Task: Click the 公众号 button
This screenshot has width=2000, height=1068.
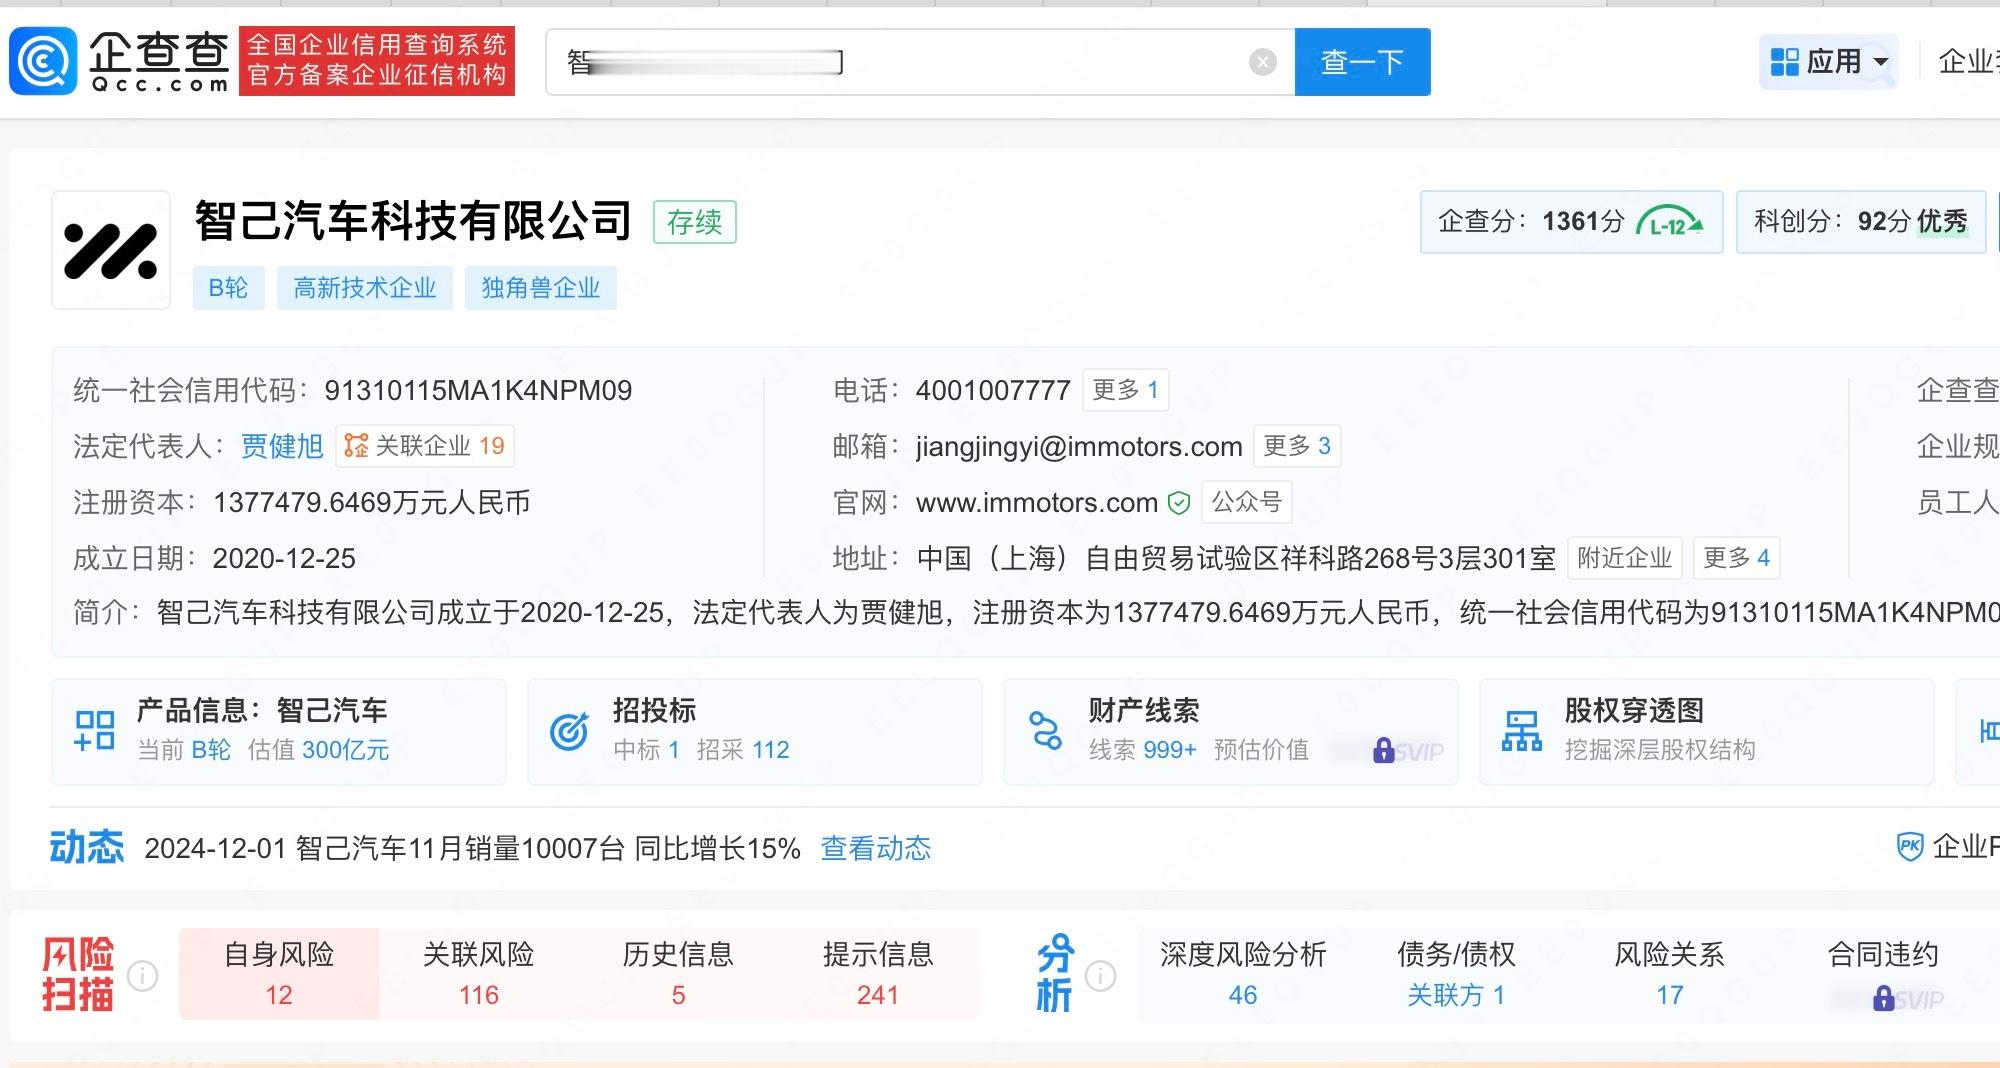Action: (1247, 502)
